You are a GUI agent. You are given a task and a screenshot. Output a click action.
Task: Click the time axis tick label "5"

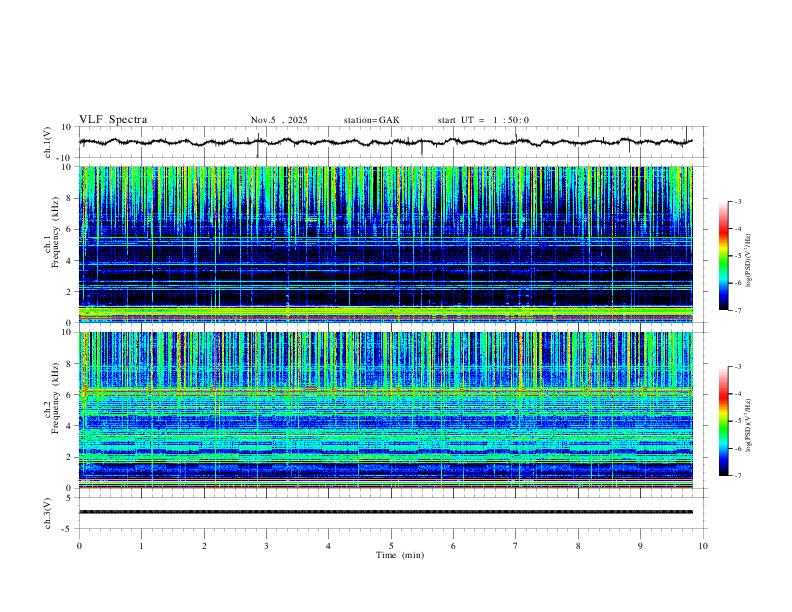click(391, 546)
